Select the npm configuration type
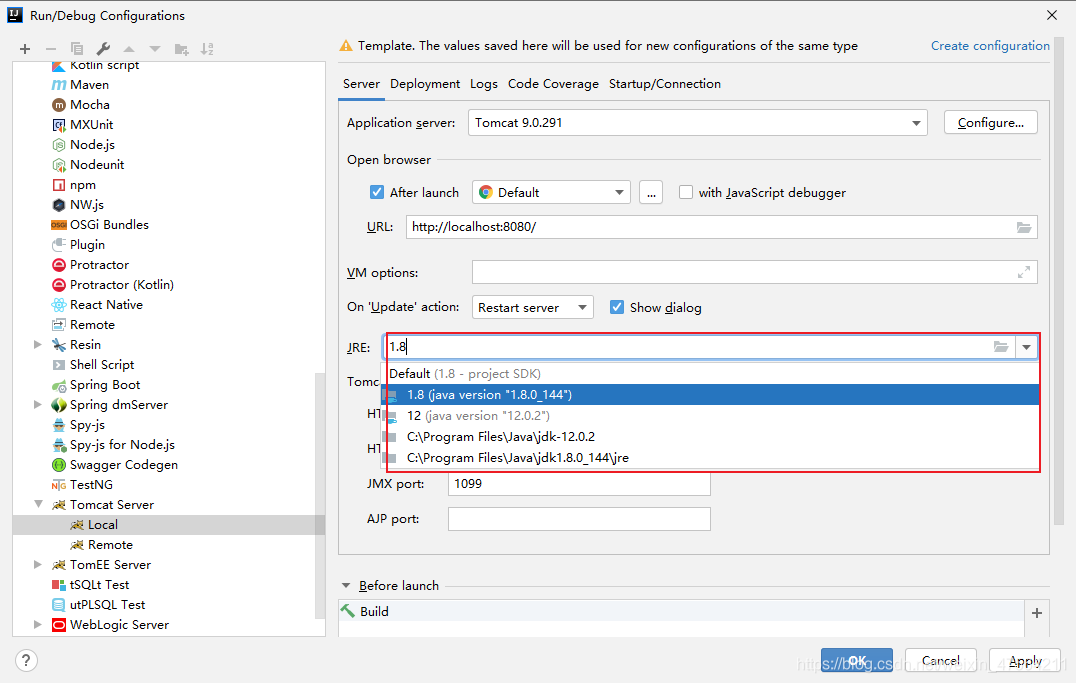The height and width of the screenshot is (683, 1076). pyautogui.click(x=82, y=185)
